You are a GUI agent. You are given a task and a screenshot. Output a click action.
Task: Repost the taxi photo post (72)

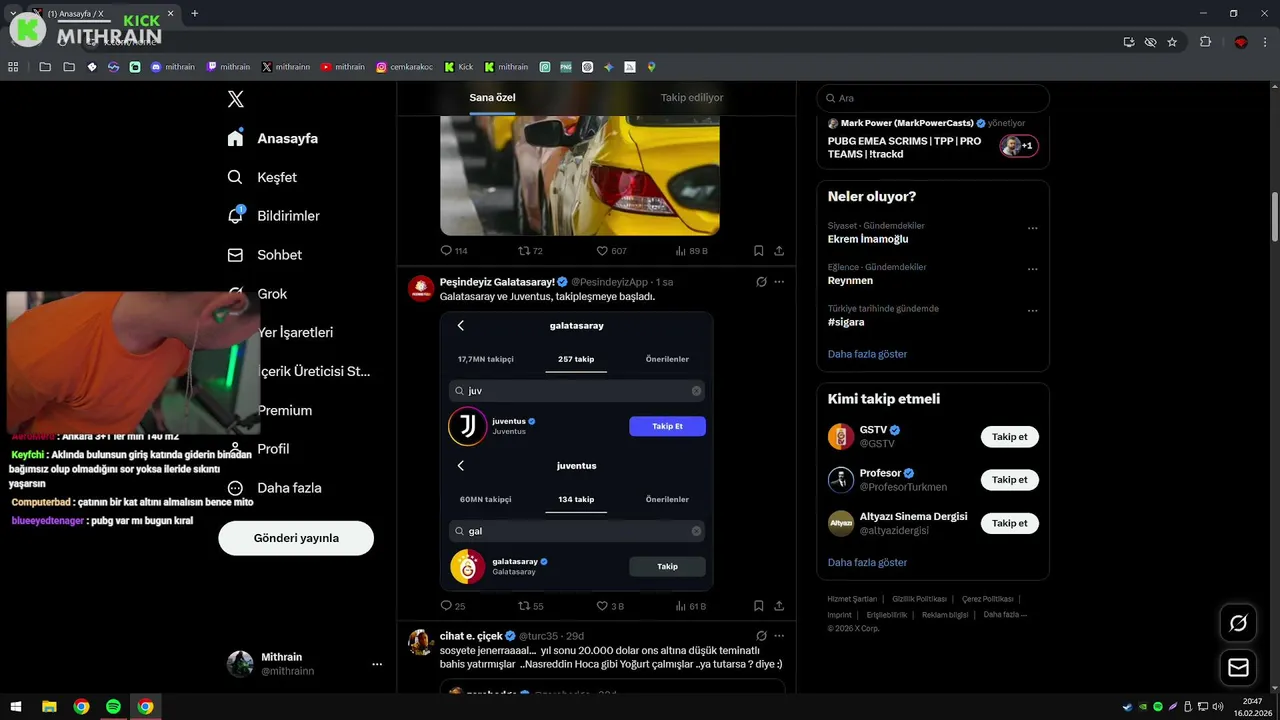(530, 251)
